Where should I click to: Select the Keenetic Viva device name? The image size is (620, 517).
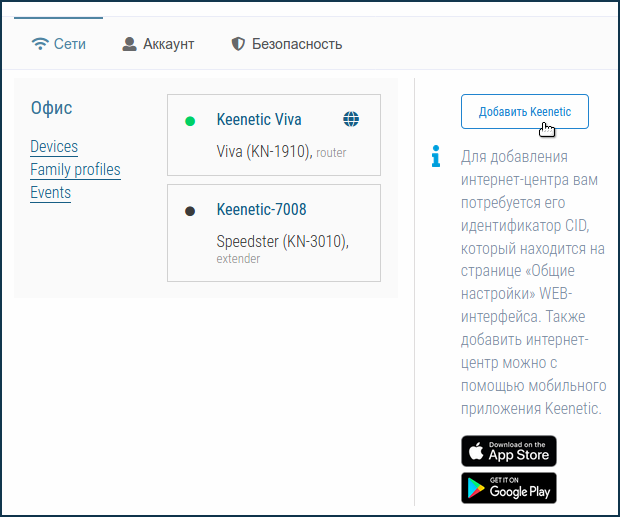259,120
